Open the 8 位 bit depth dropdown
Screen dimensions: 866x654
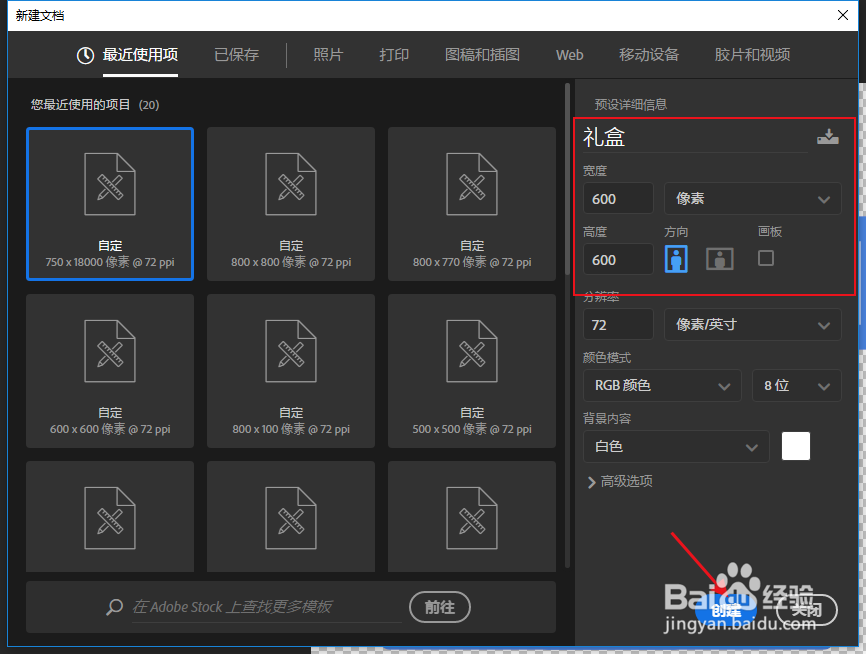pyautogui.click(x=796, y=385)
